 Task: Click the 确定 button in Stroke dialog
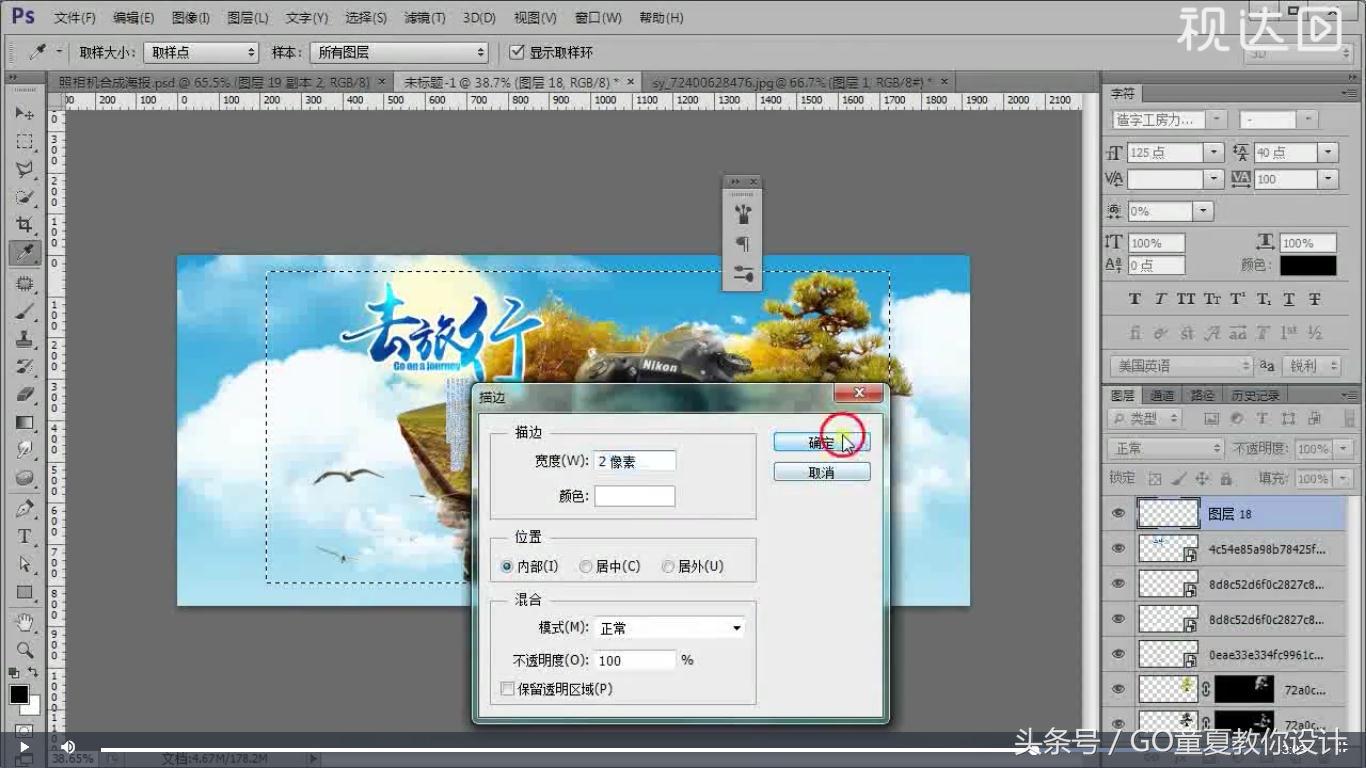click(821, 441)
